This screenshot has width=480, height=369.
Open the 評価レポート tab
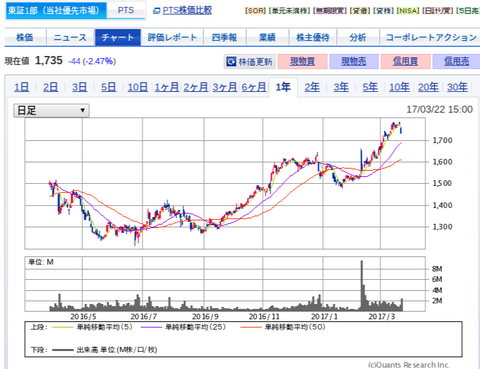tap(172, 37)
